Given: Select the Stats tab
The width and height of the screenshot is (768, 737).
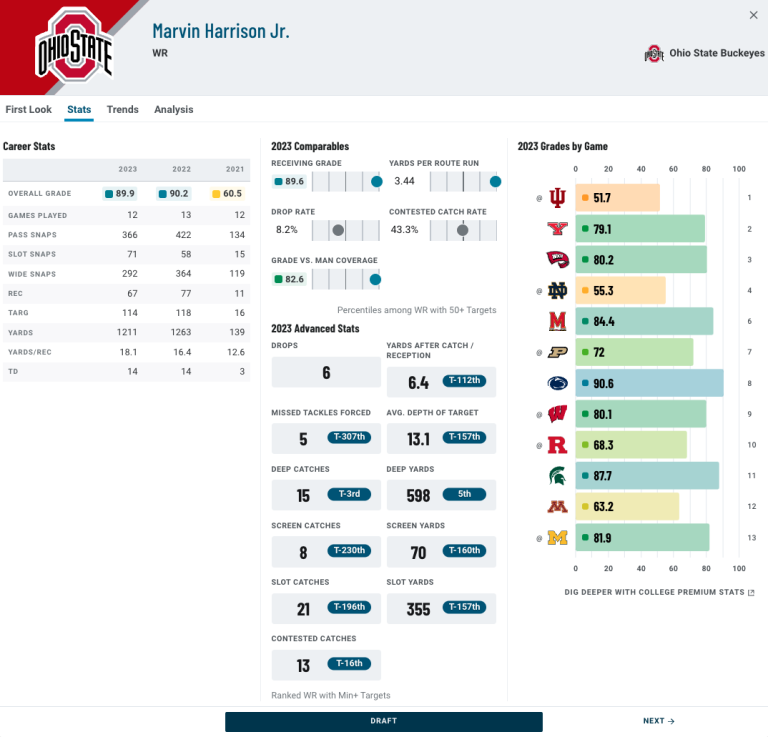Looking at the screenshot, I should 79,110.
